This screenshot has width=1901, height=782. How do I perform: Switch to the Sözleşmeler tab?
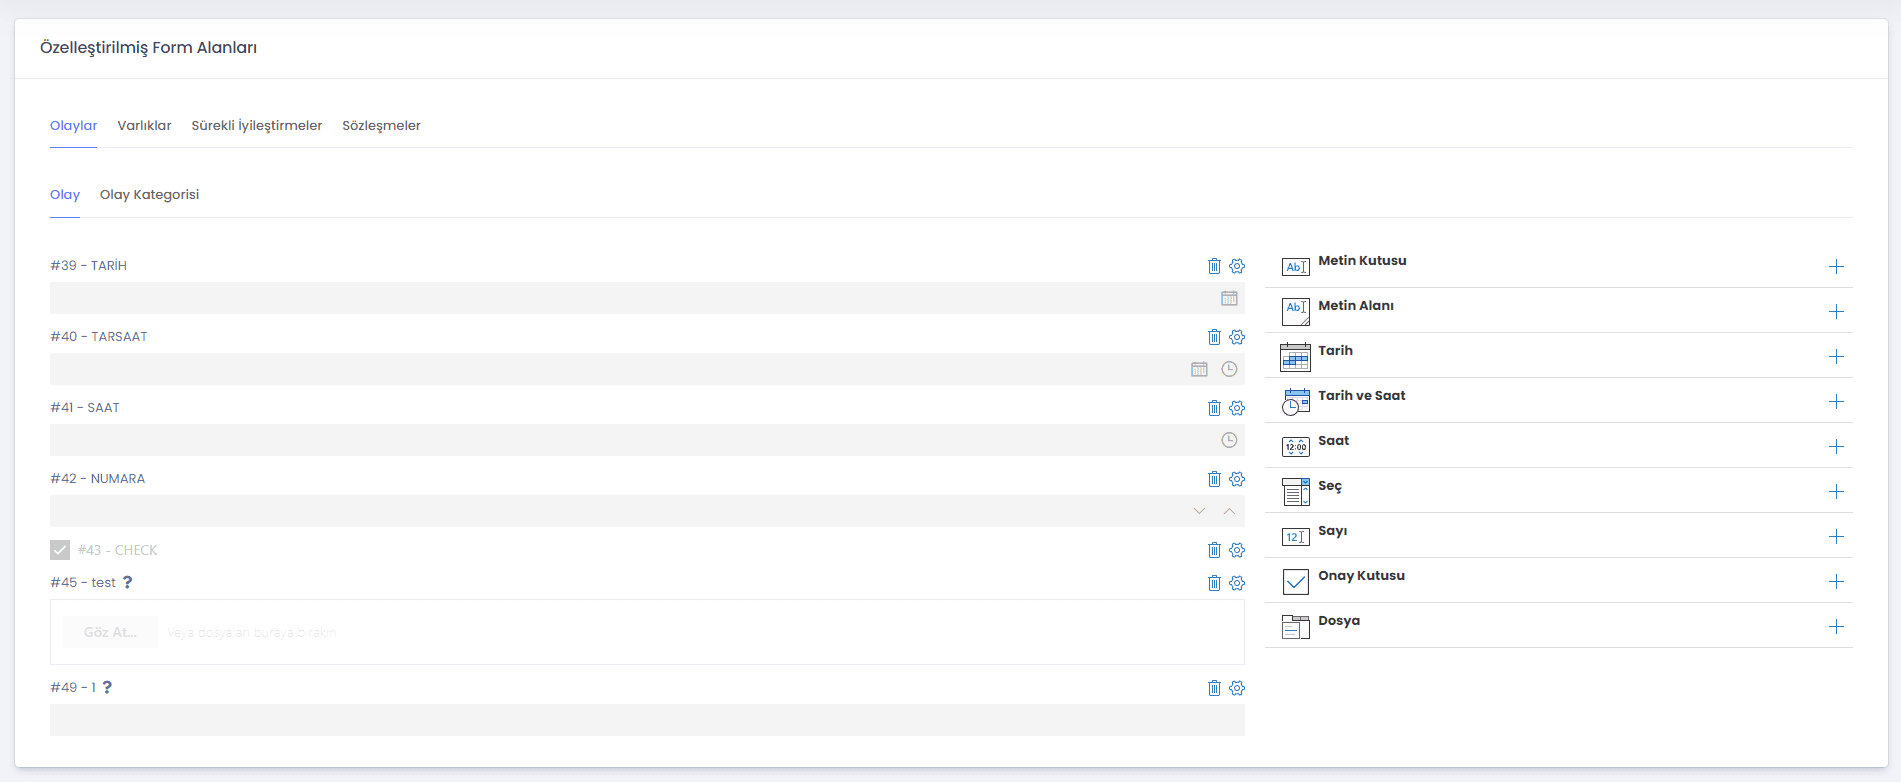(x=381, y=126)
